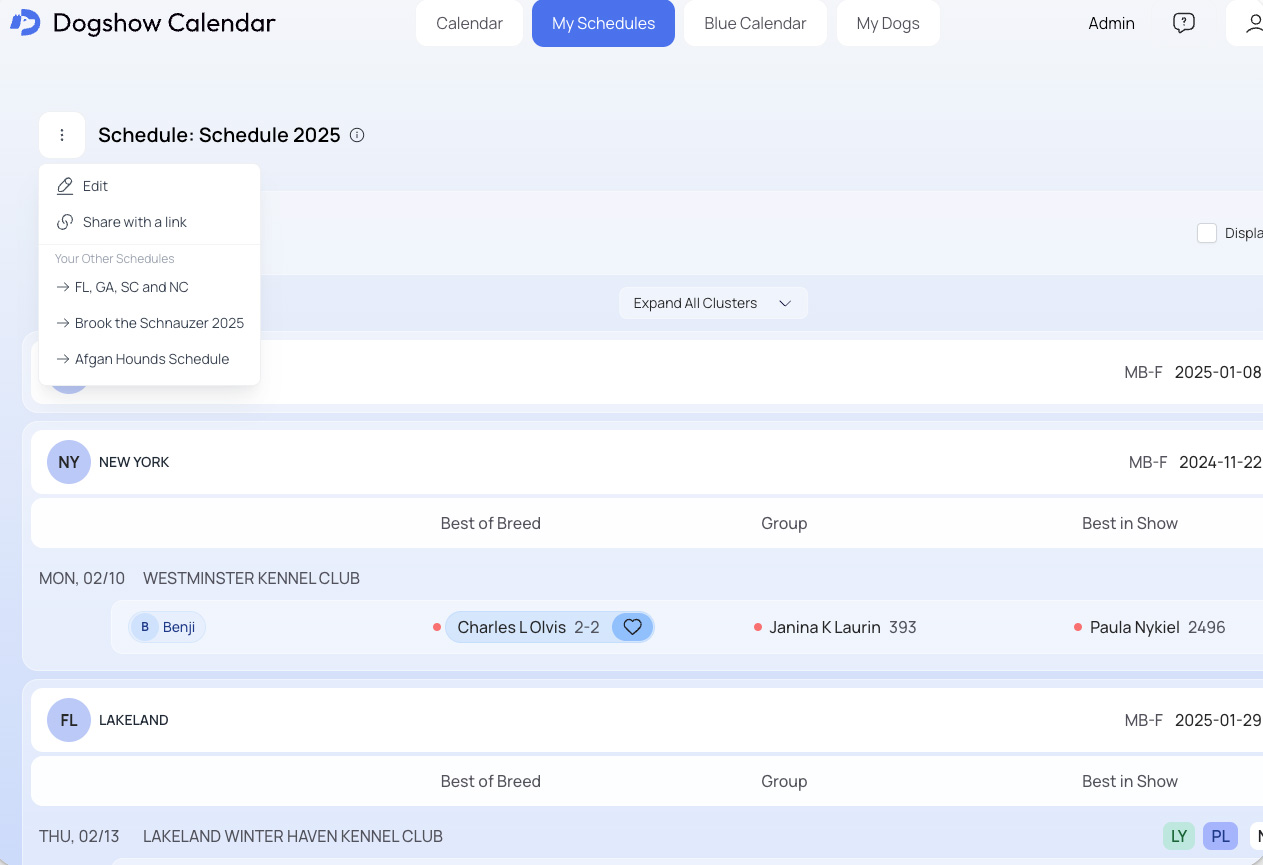
Task: Click the green LY badge
Action: (x=1179, y=836)
